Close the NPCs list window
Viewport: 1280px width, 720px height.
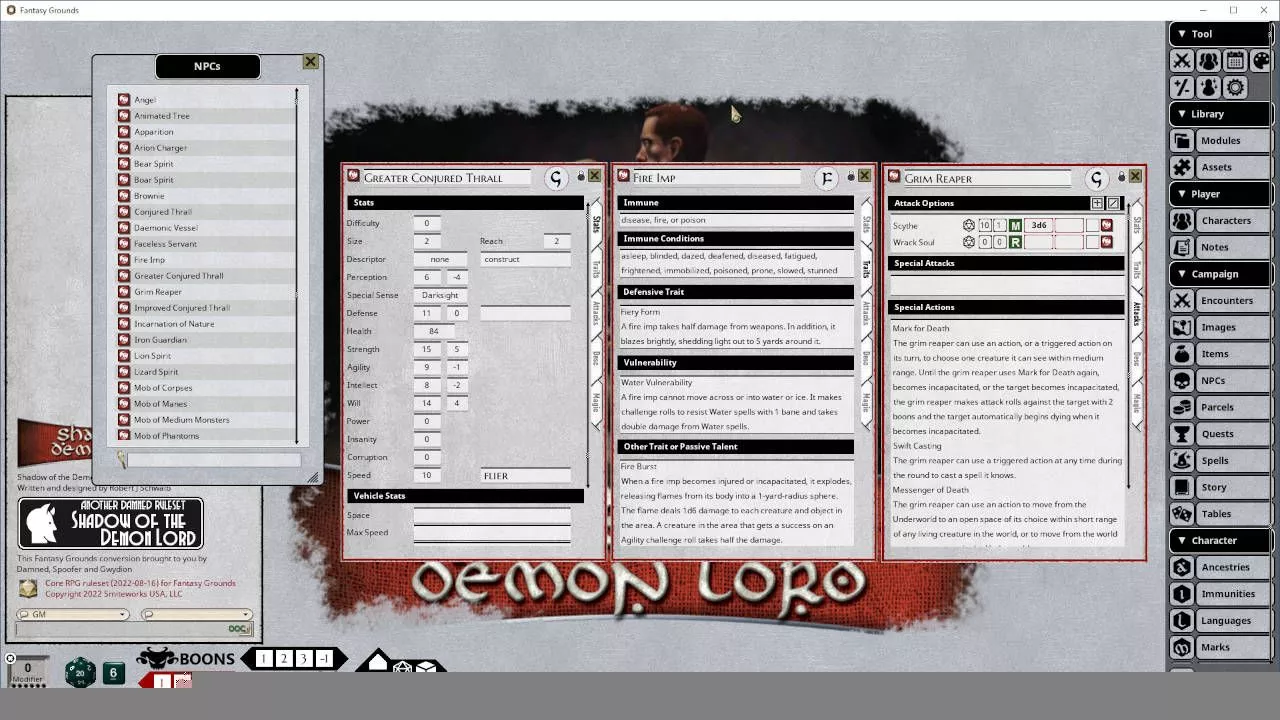click(x=311, y=62)
